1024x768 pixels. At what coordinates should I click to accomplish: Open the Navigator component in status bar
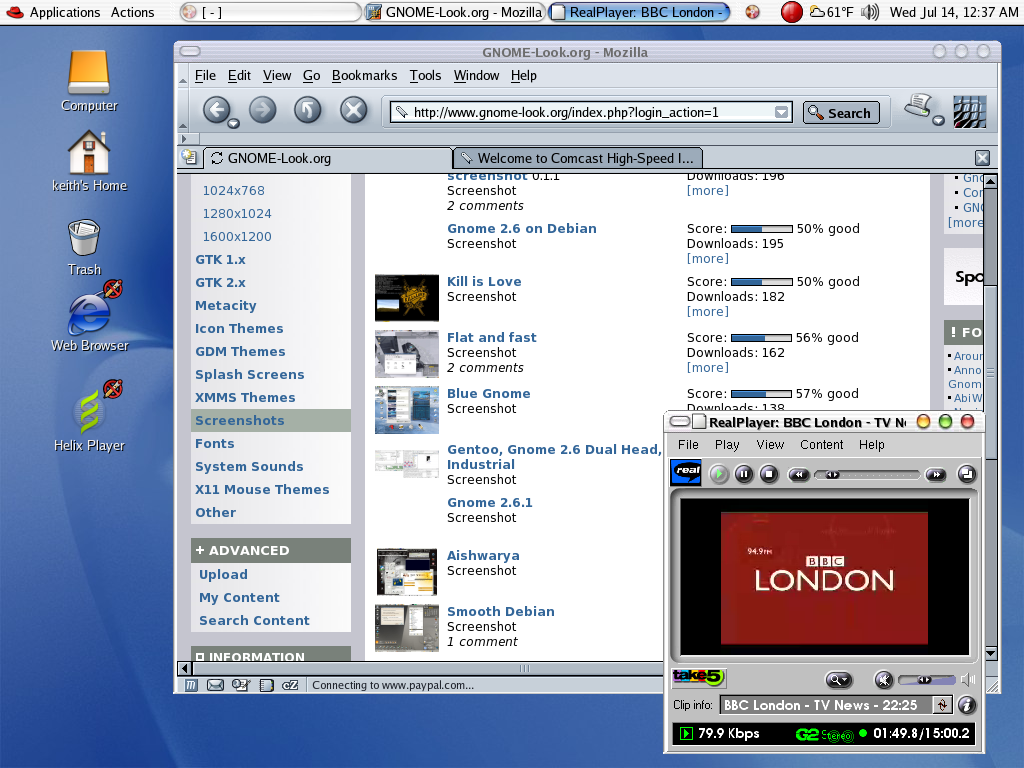(x=191, y=685)
